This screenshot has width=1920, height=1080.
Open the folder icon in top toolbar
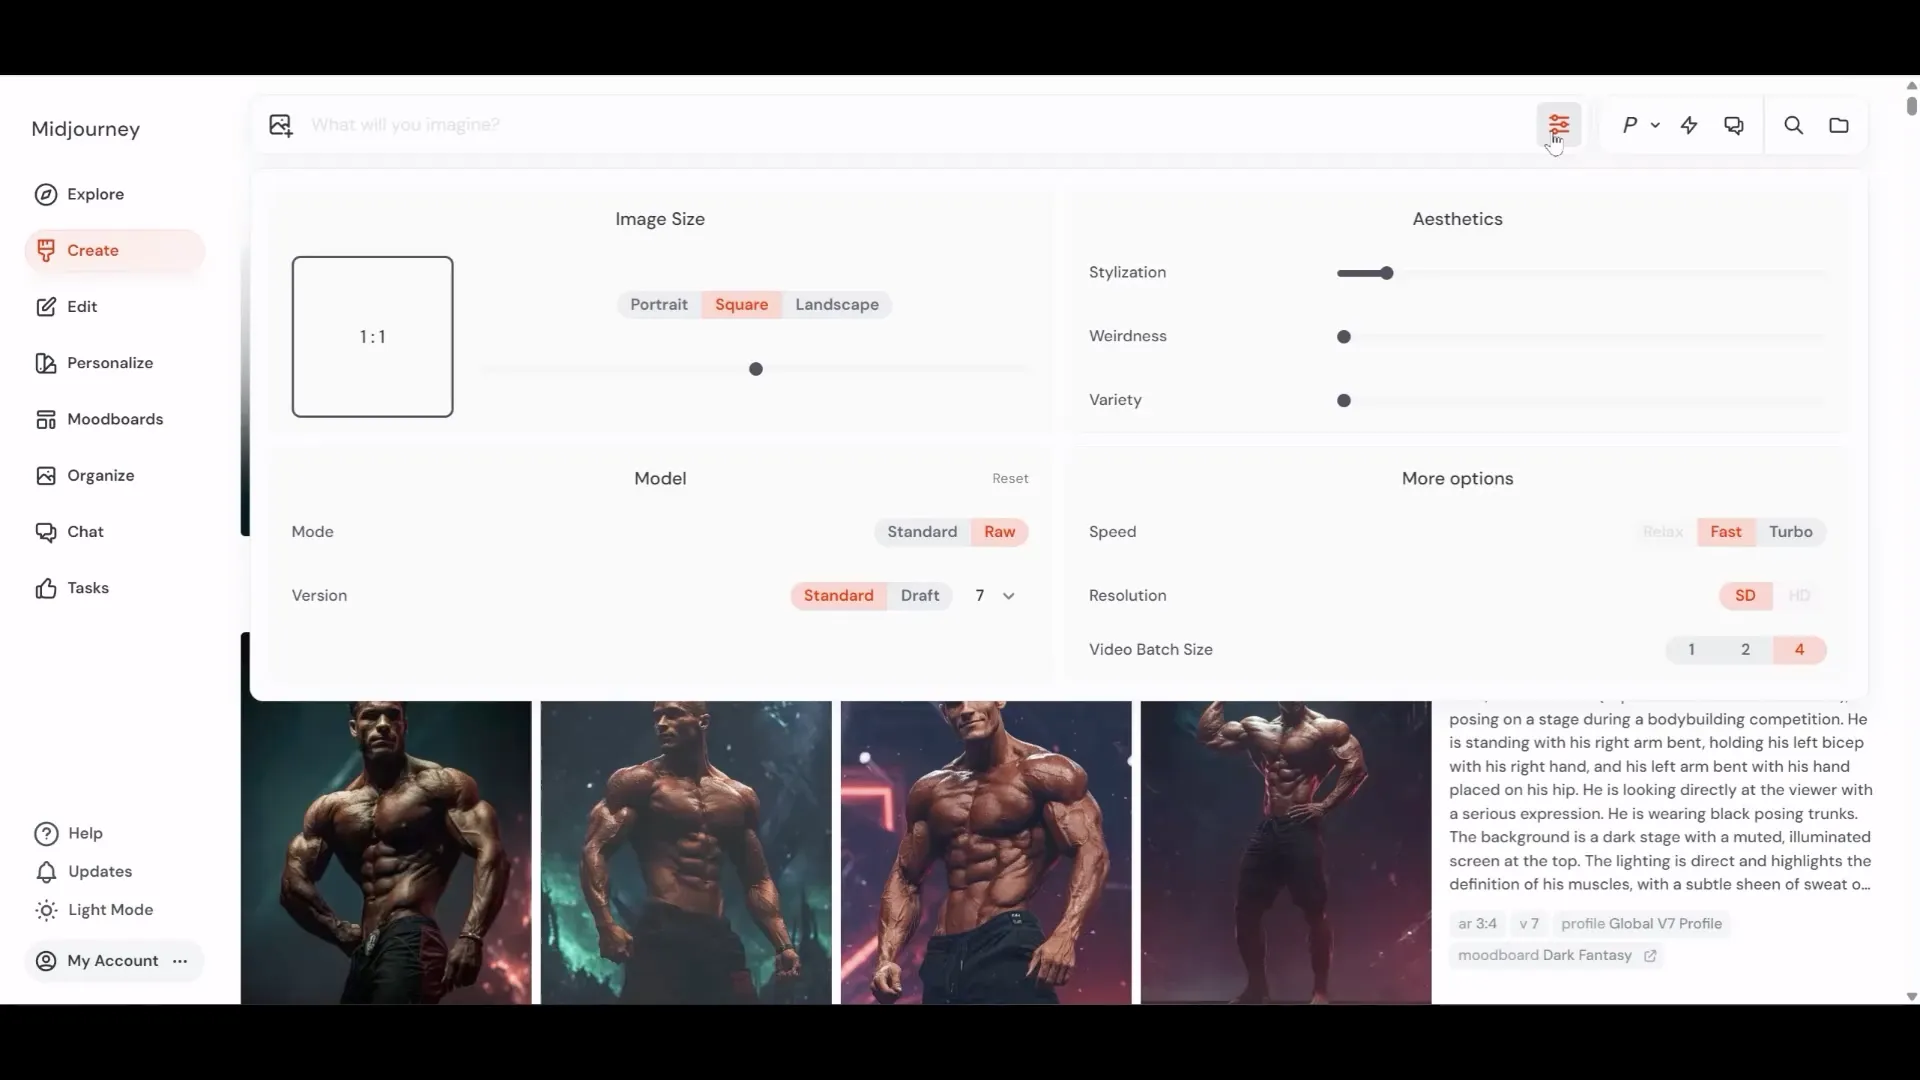1839,125
